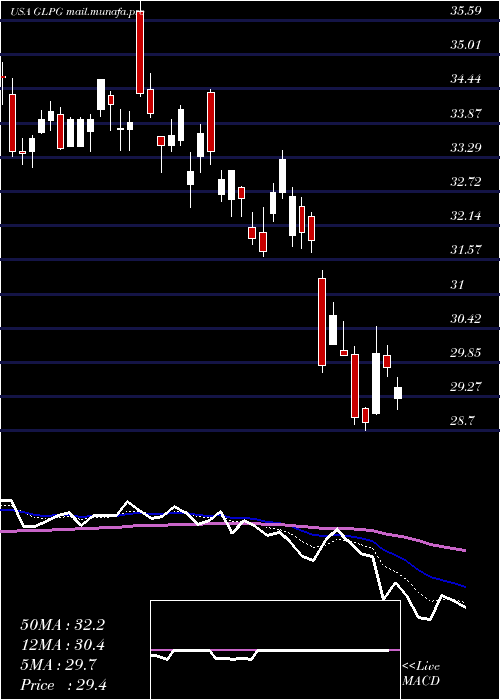Click the <<Live MACD label
The image size is (500, 700).
click(421, 674)
